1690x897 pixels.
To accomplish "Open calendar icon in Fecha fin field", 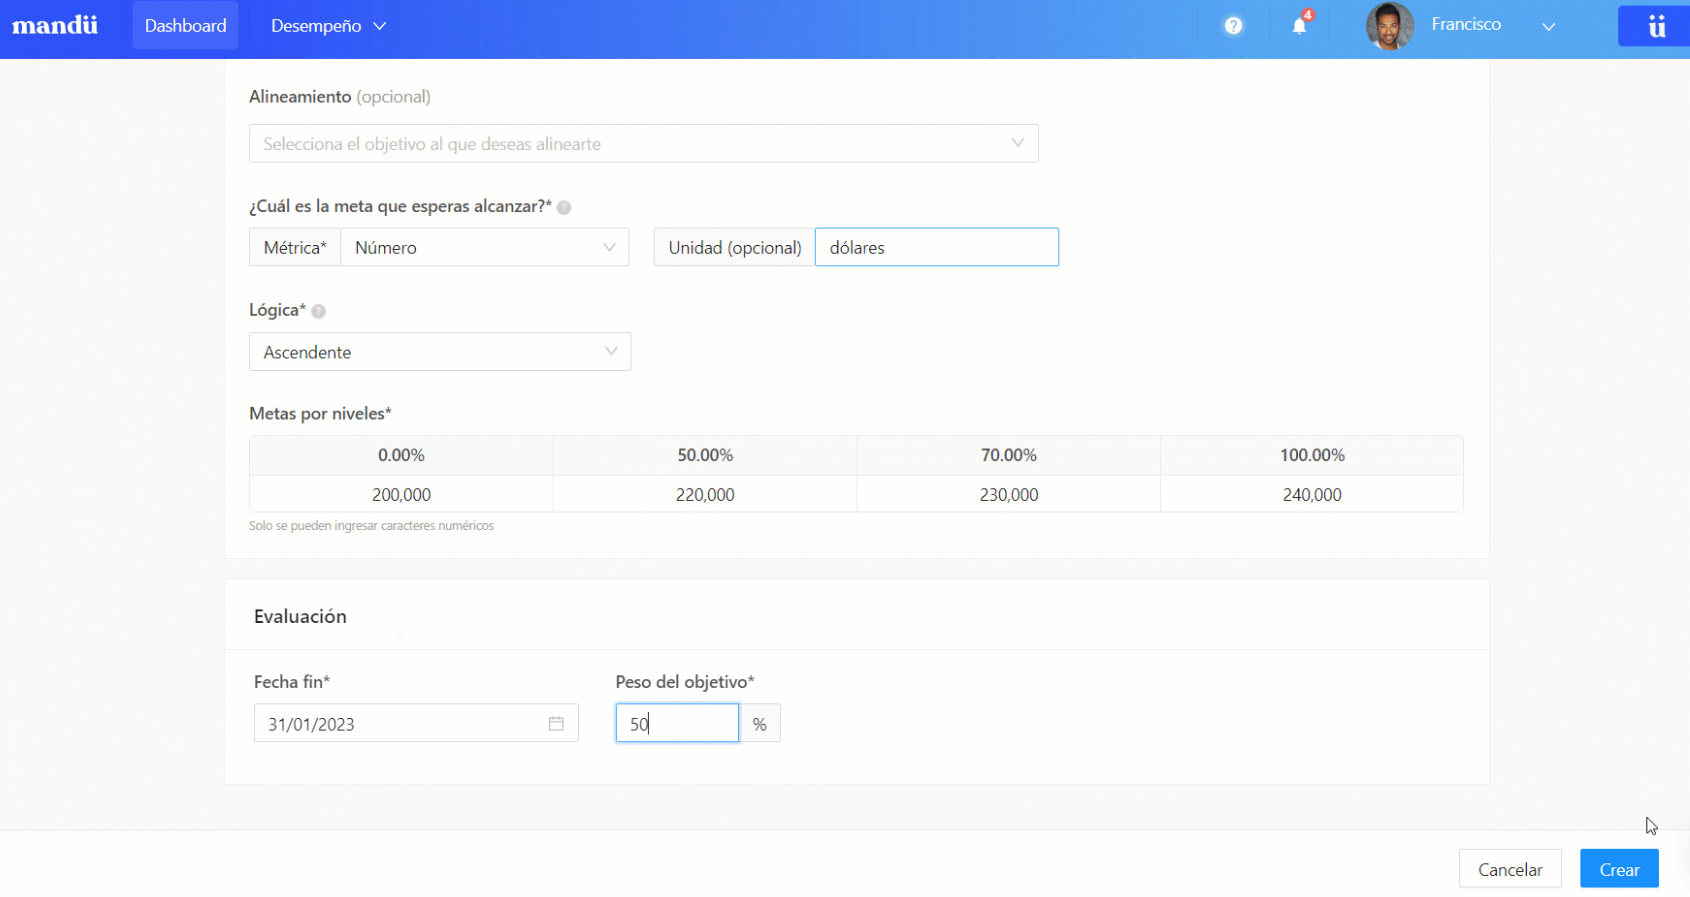I will point(556,723).
